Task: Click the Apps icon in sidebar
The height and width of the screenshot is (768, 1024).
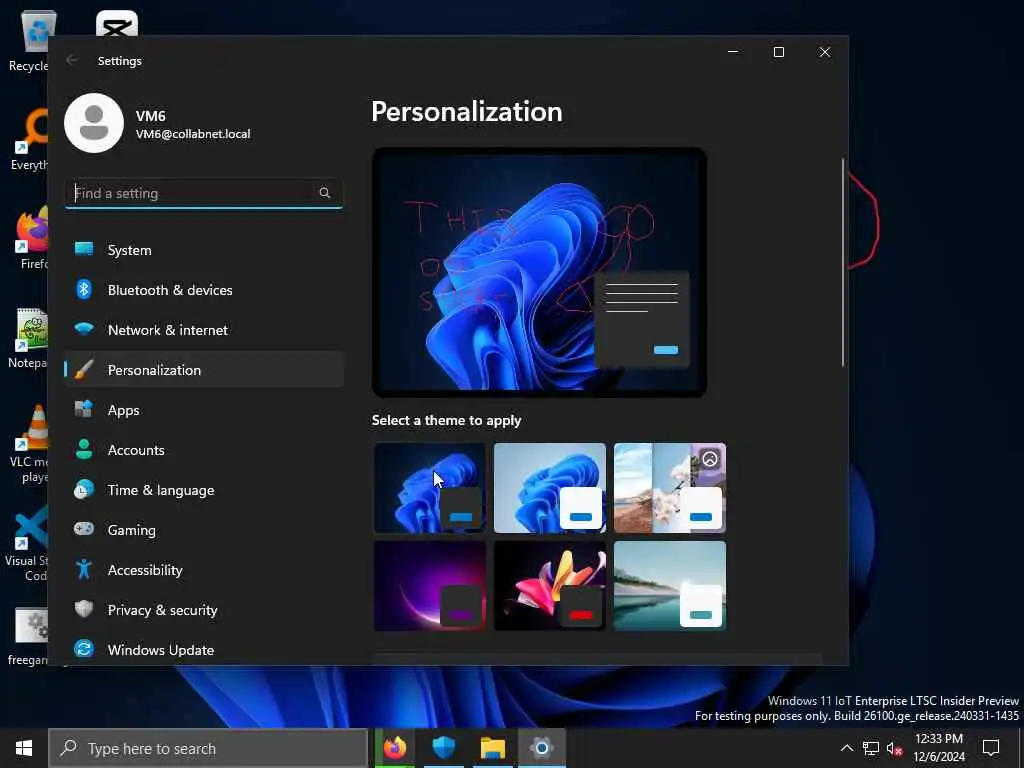Action: 84,409
